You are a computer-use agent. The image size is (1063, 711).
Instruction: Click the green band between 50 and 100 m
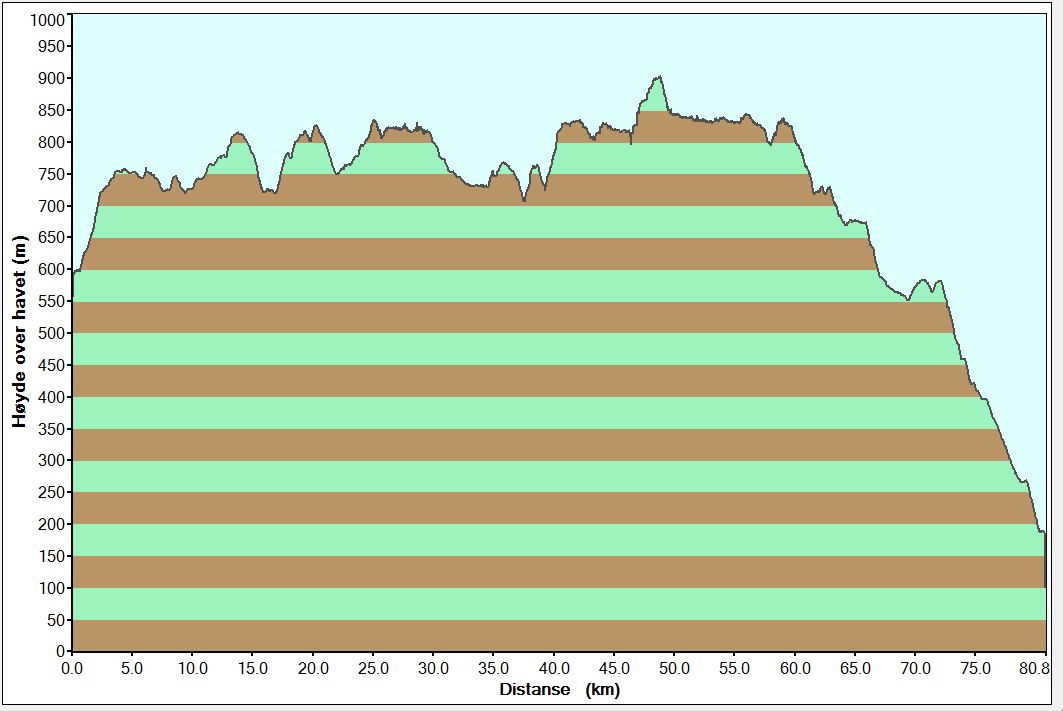pos(559,603)
